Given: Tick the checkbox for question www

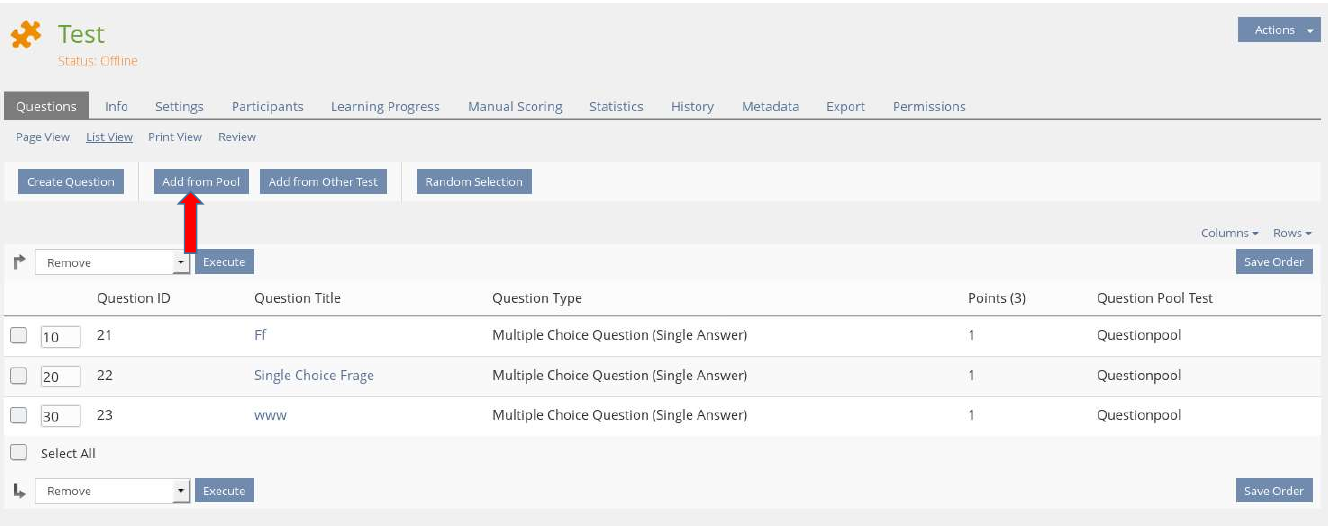Looking at the screenshot, I should pyautogui.click(x=18, y=415).
